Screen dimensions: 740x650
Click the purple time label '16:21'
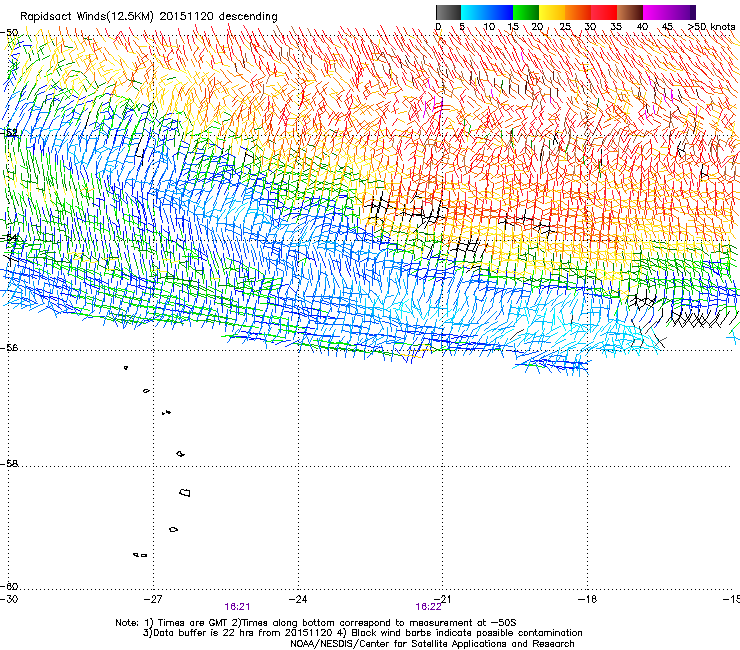[x=237, y=607]
